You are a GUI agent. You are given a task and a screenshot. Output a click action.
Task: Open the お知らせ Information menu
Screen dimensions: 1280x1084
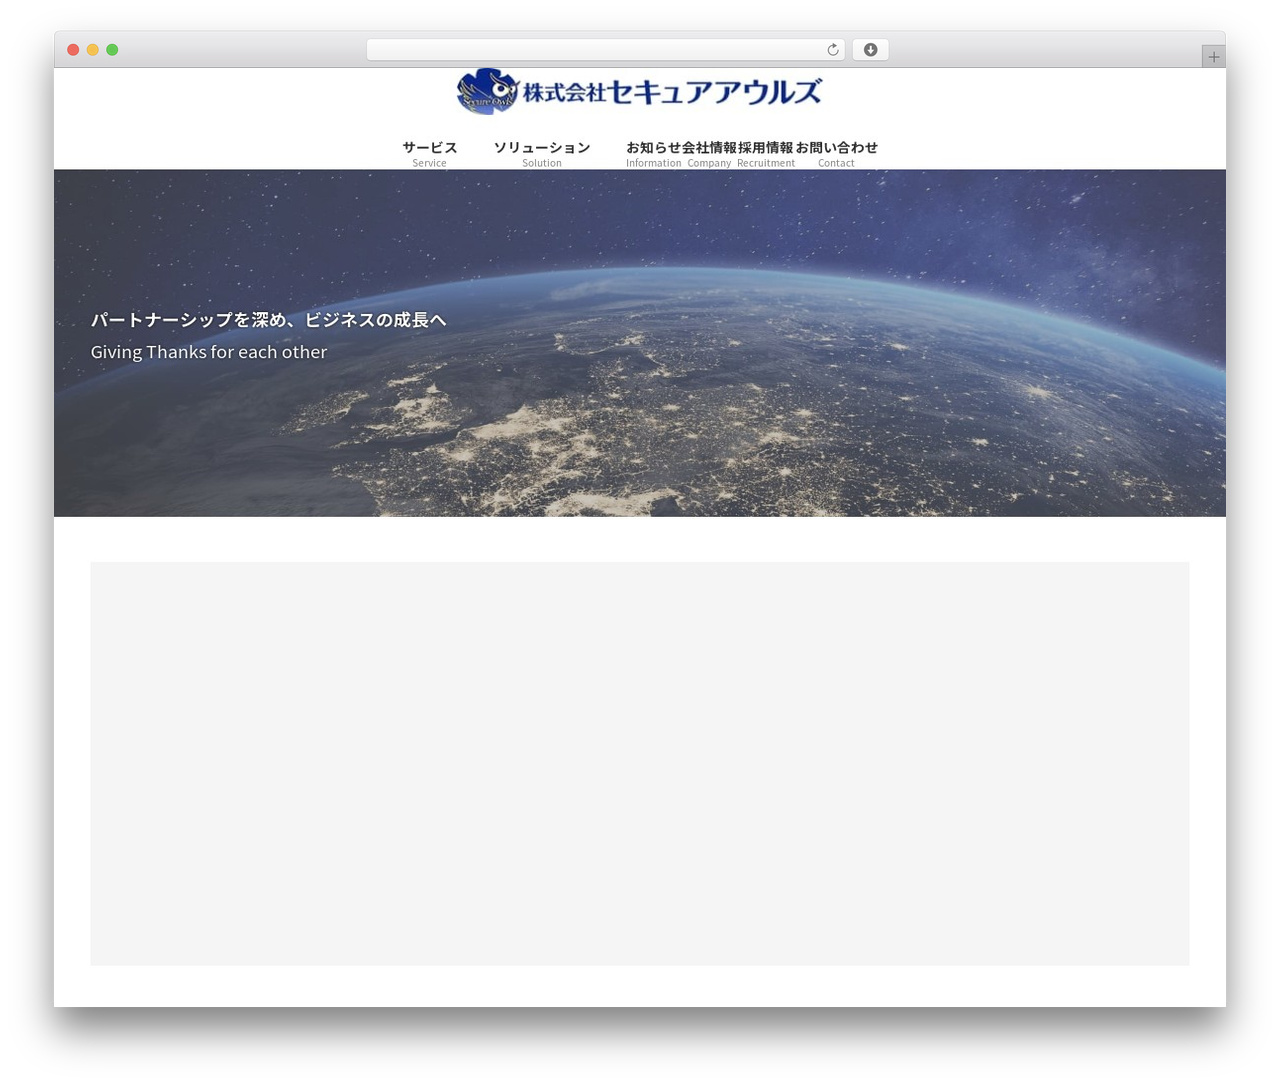point(653,154)
